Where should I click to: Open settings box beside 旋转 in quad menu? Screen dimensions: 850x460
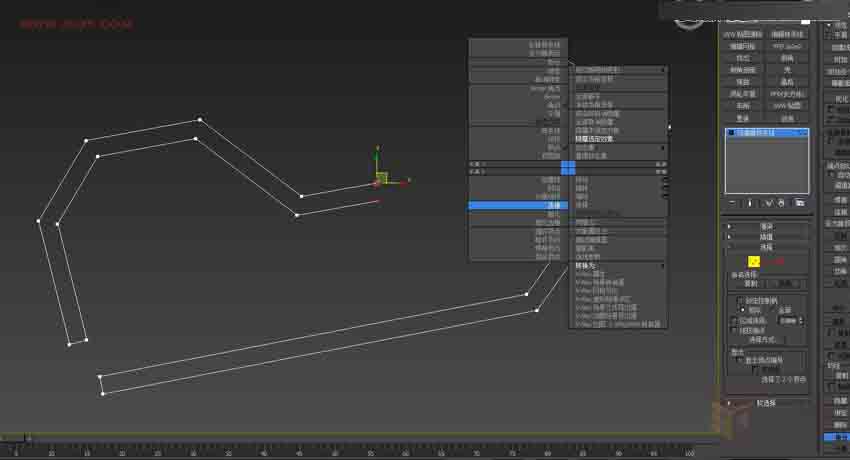pos(666,188)
